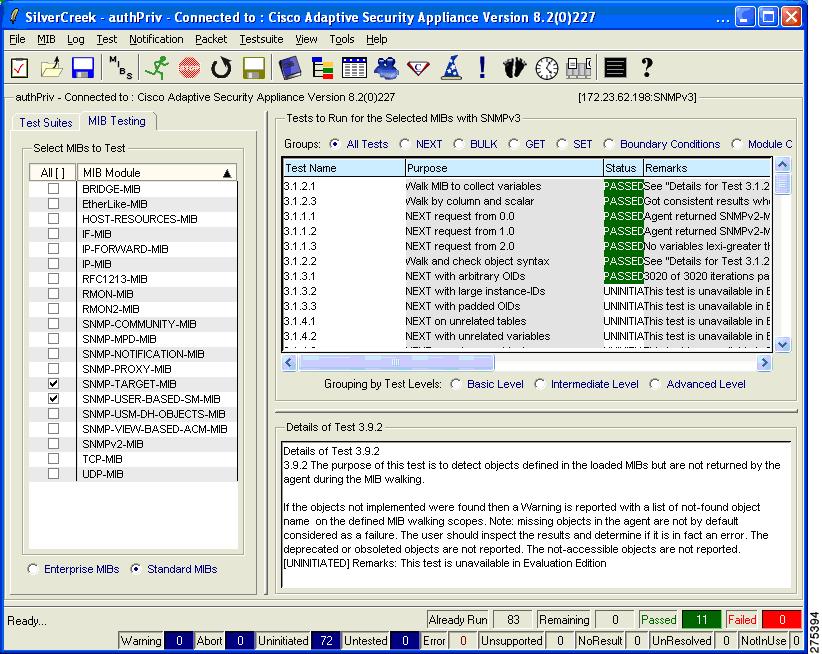Viewport: 822px width, 654px height.
Task: Click the horizontal scrollbar thumb
Action: tap(396, 362)
